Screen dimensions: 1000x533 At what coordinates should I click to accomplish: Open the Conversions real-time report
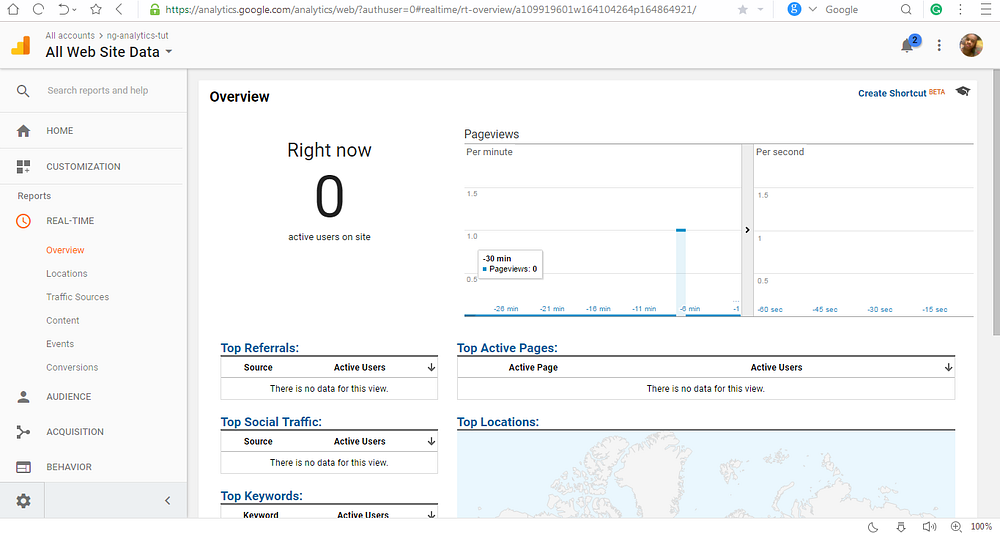coord(72,367)
